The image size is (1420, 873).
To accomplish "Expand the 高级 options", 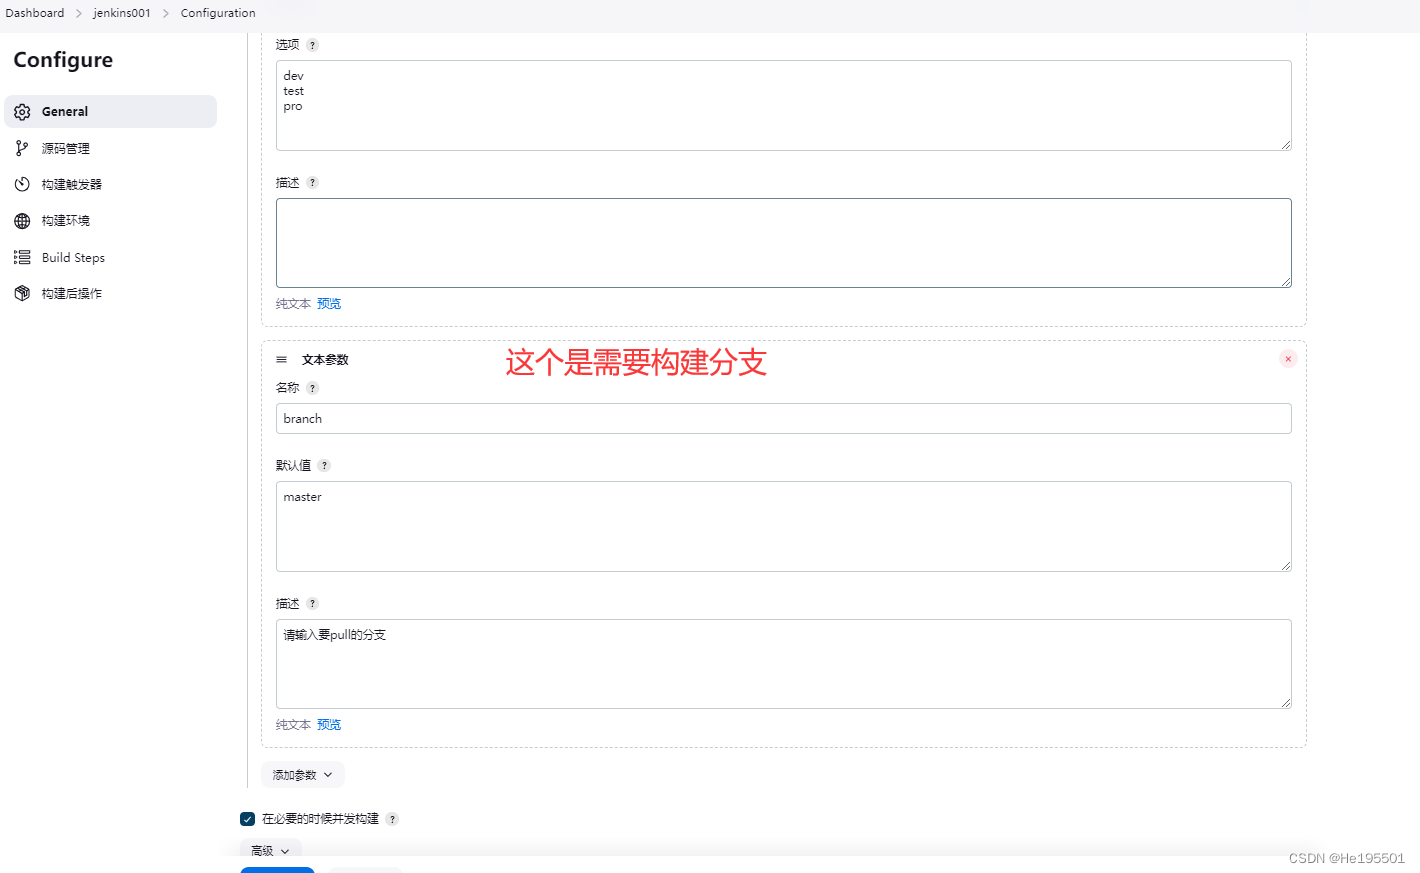I will point(270,851).
